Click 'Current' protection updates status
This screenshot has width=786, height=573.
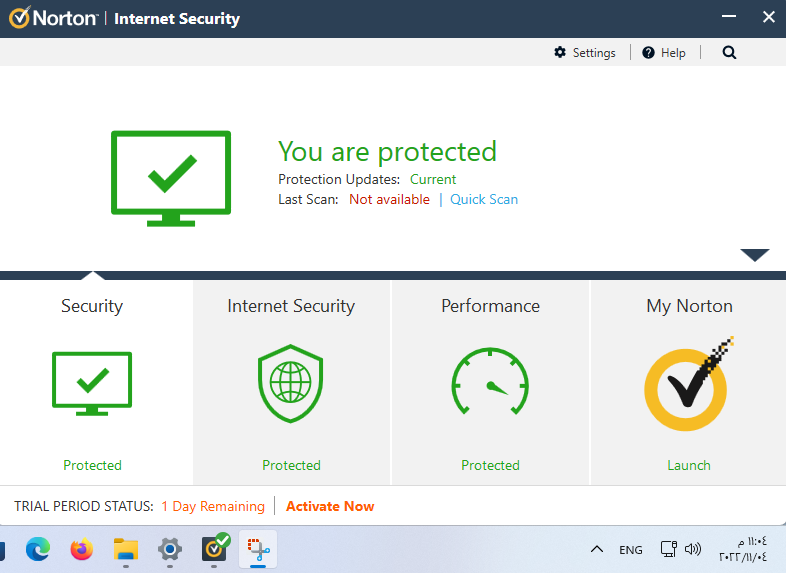[433, 179]
